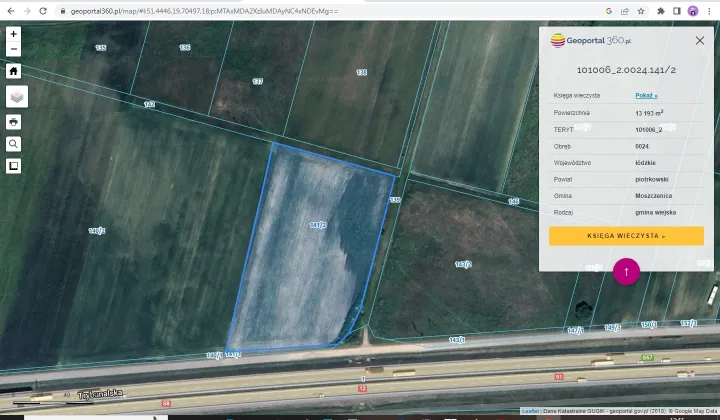Click the address bar URL
Image resolution: width=720 pixels, height=420 pixels.
[200, 10]
